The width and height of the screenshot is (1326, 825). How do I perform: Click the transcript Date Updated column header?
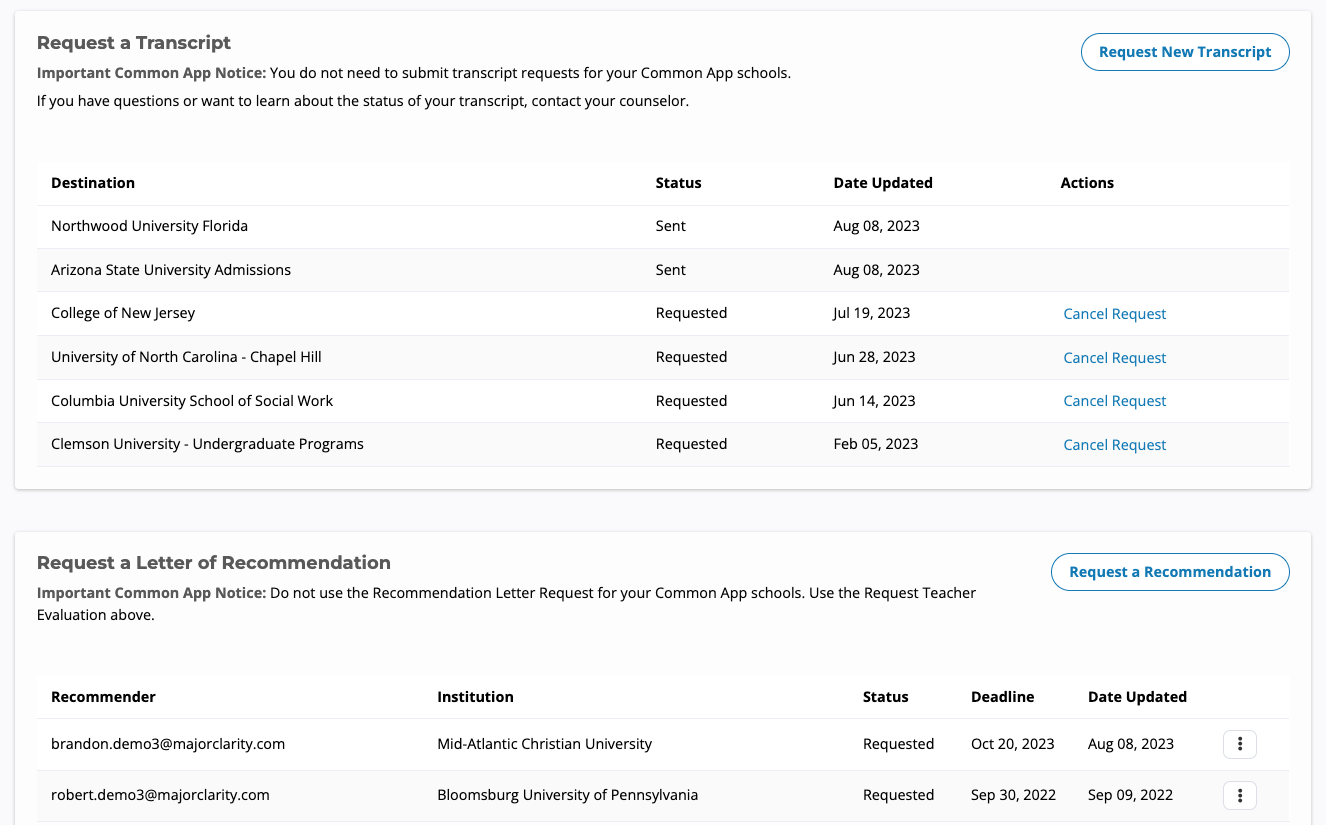(882, 183)
